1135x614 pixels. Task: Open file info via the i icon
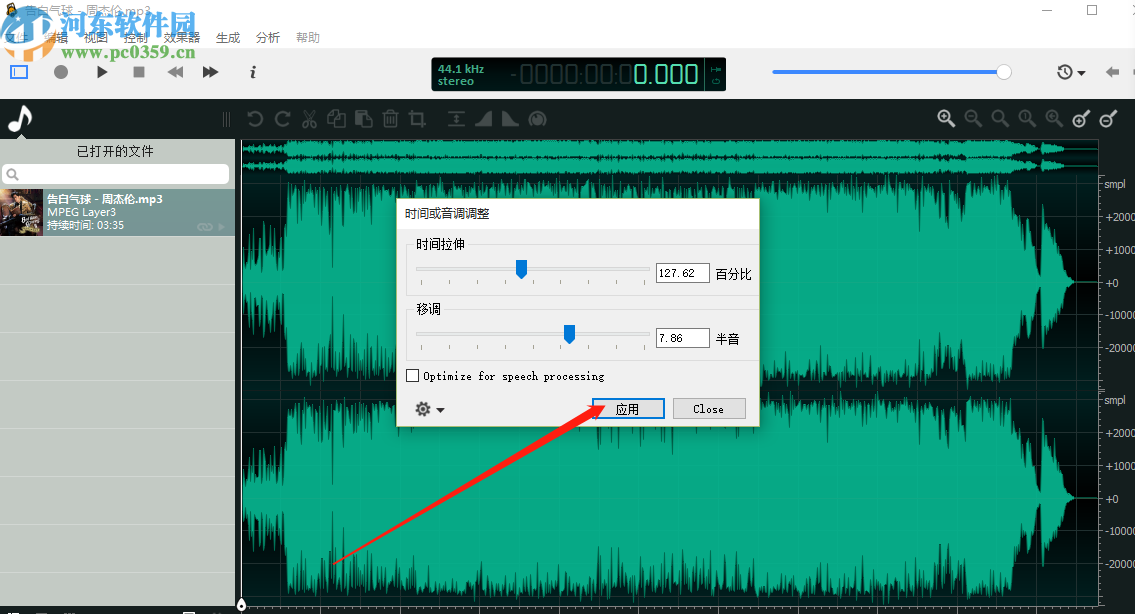[253, 72]
